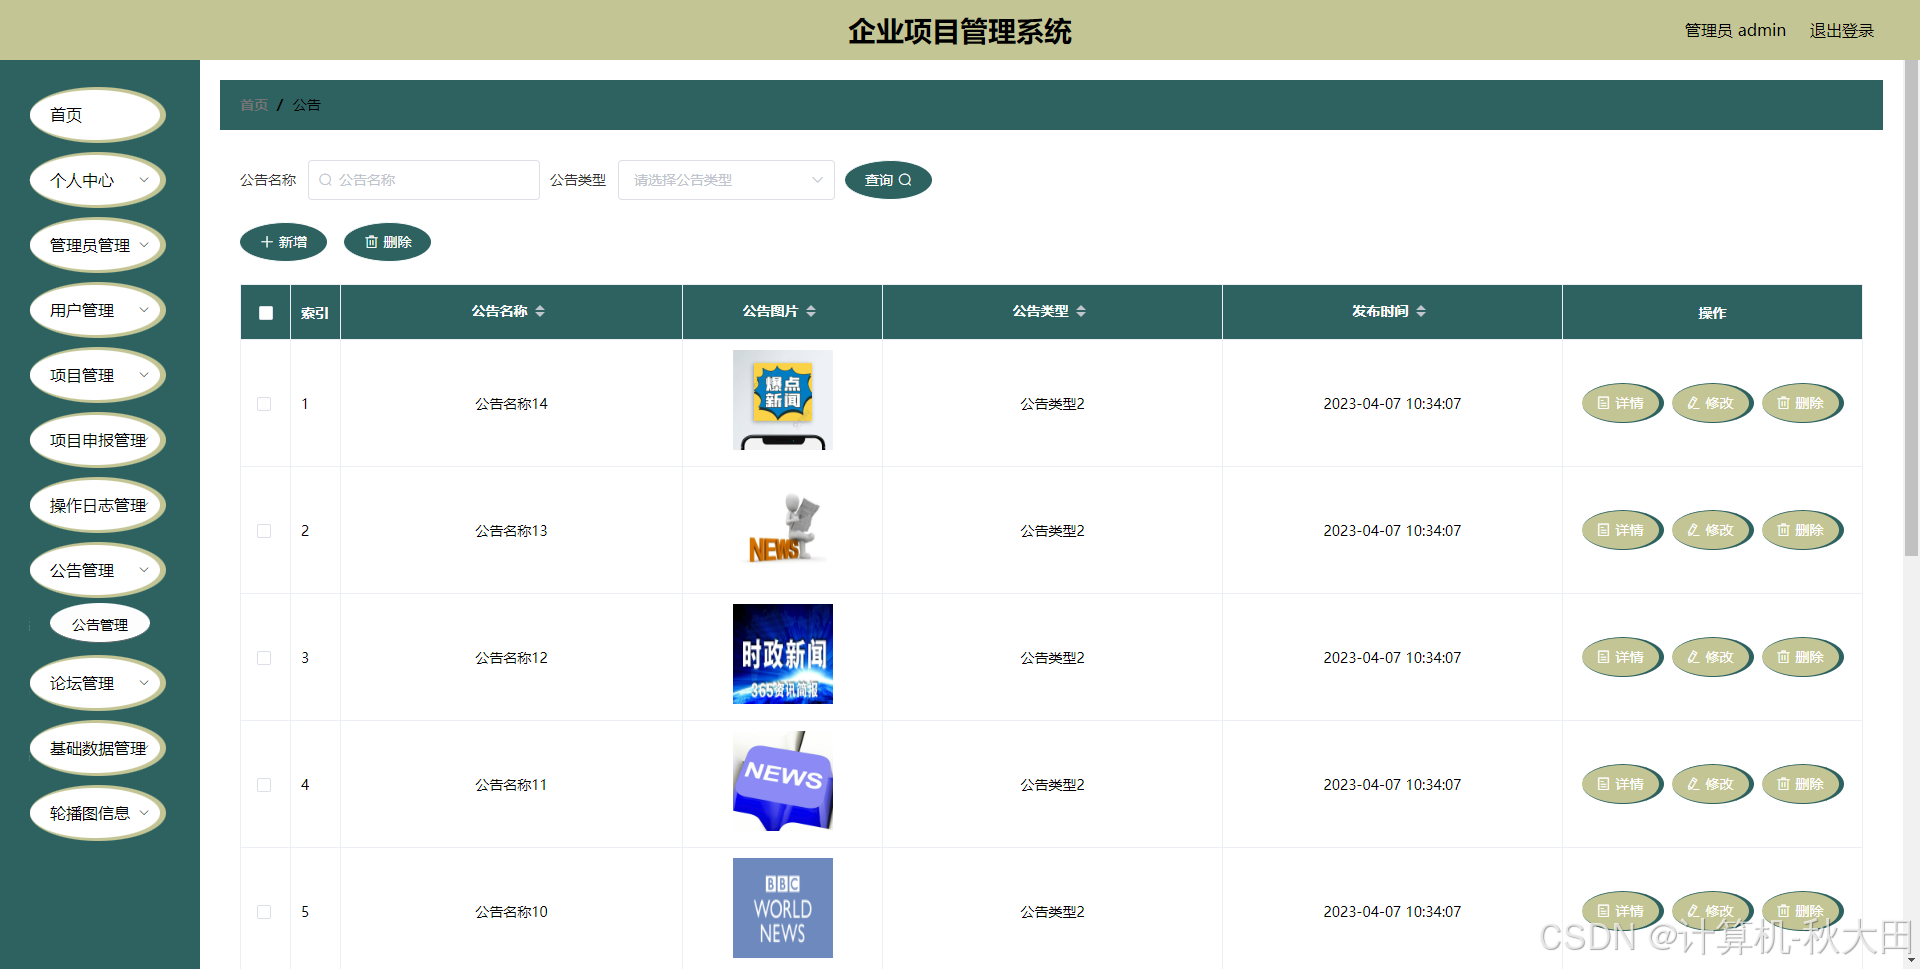Click 修改 for 公告名称12
This screenshot has height=969, width=1920.
[x=1711, y=657]
